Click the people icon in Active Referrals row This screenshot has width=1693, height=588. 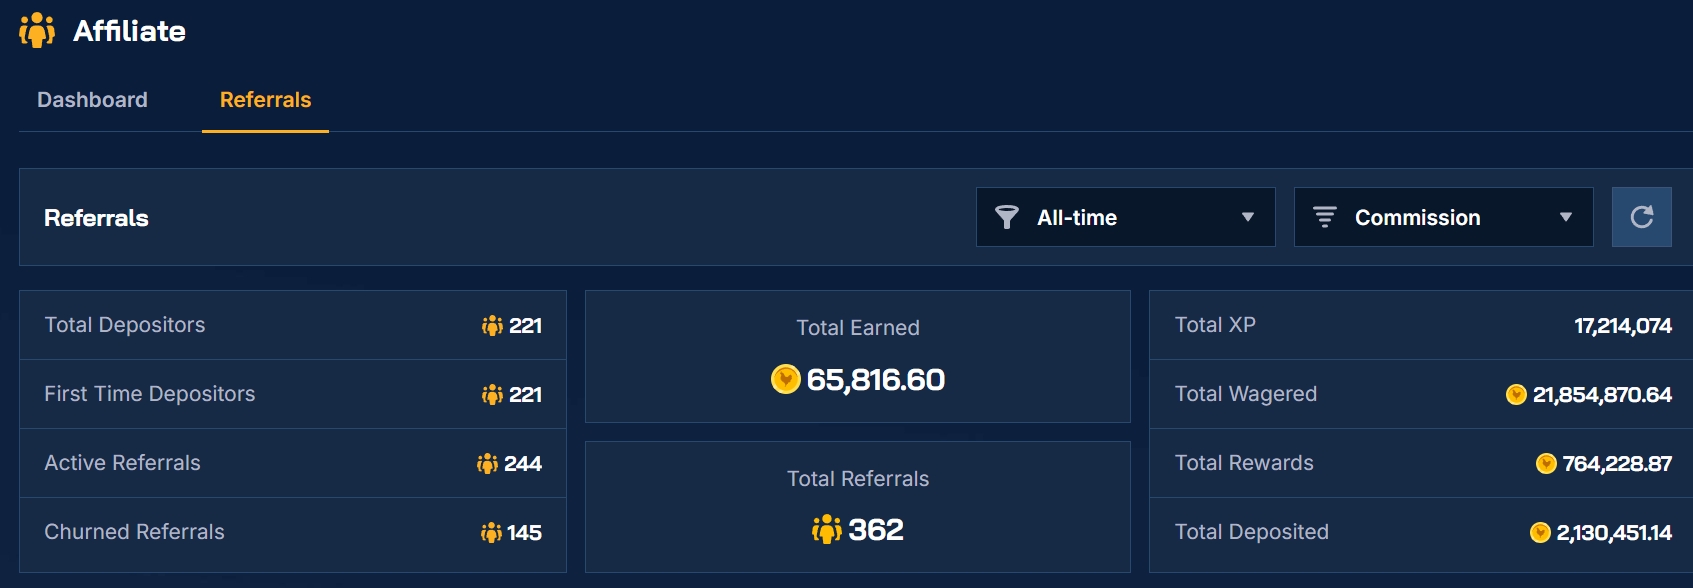click(x=487, y=463)
